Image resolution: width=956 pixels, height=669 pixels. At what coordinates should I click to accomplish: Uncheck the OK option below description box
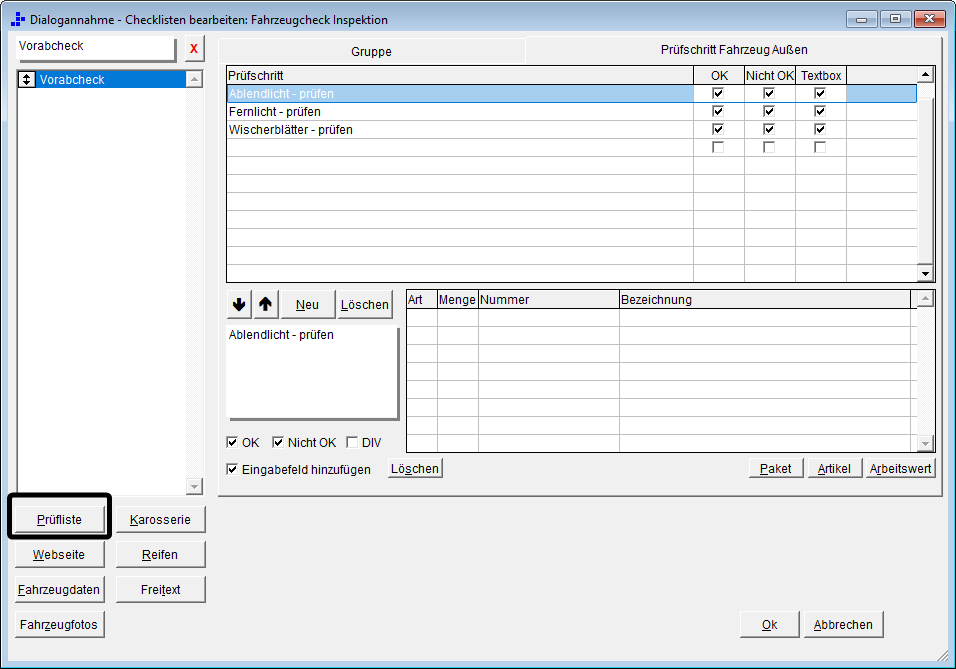coord(232,442)
